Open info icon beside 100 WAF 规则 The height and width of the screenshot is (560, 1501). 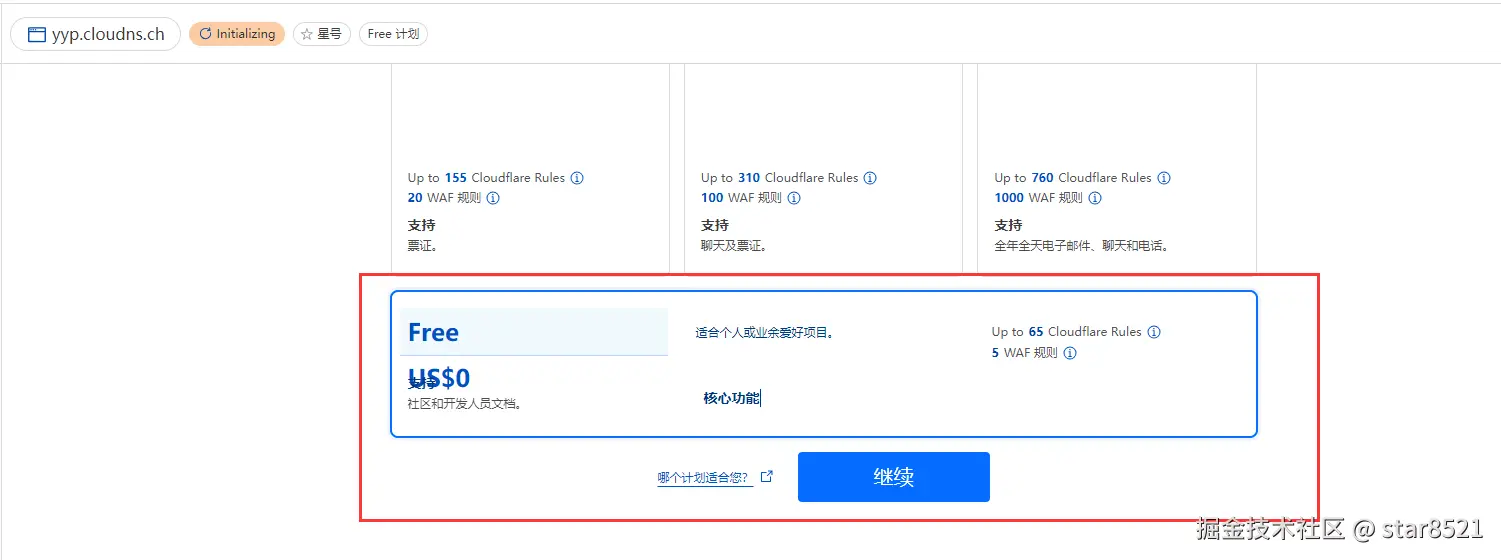(x=794, y=198)
